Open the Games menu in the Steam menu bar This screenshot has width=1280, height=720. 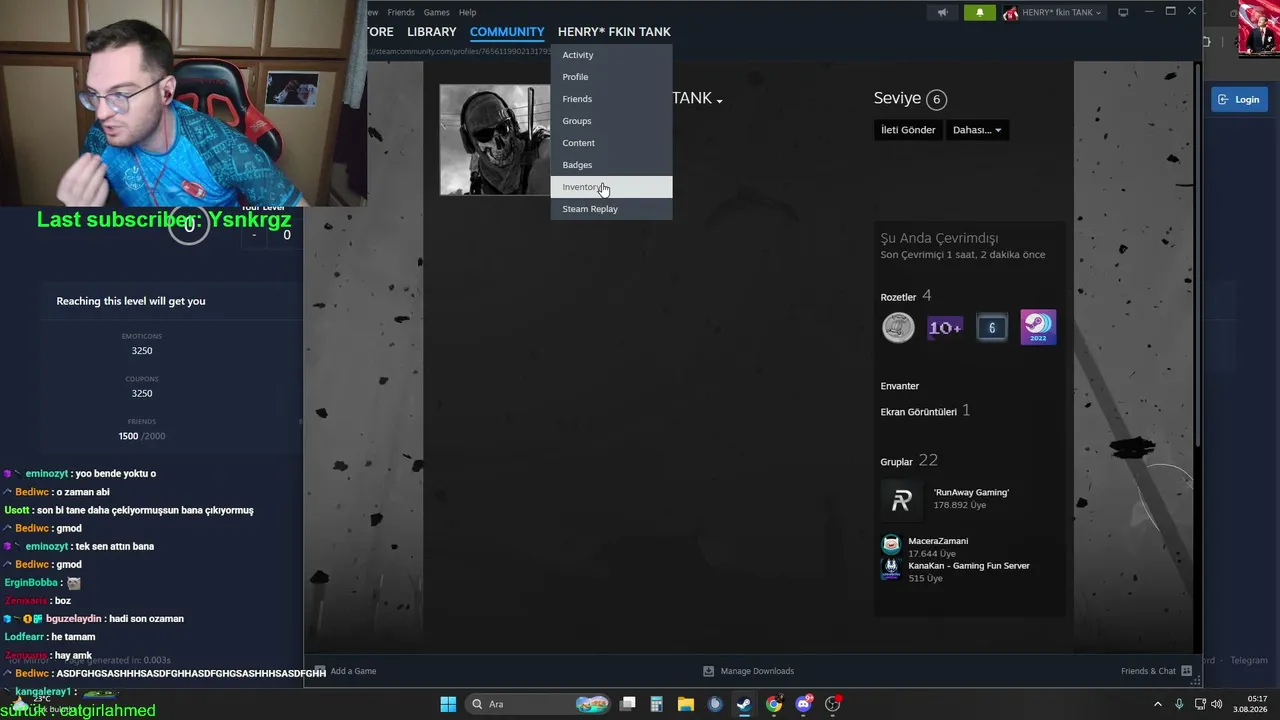click(436, 12)
